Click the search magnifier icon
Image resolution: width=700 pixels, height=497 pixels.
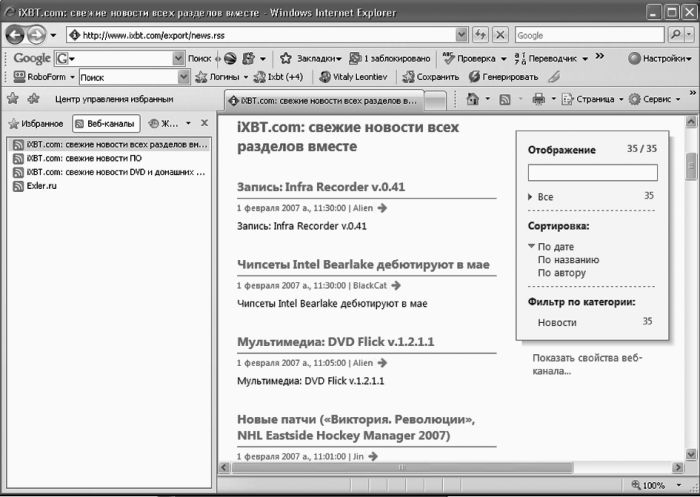[x=674, y=35]
